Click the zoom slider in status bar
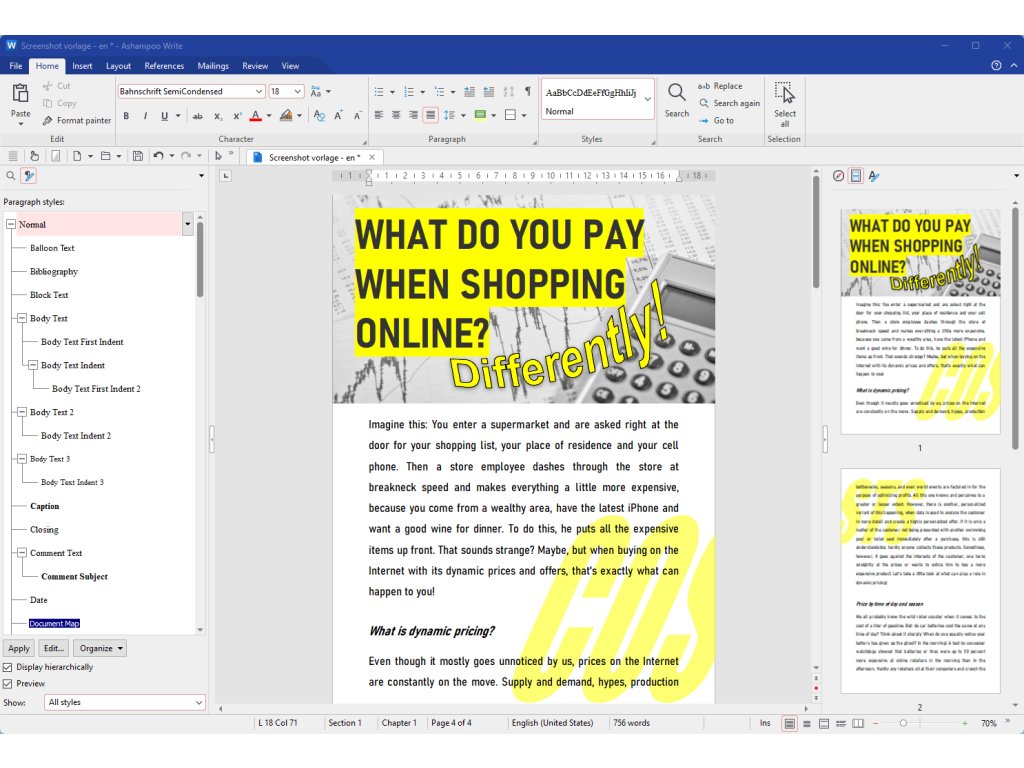Image resolution: width=1024 pixels, height=768 pixels. coord(903,723)
